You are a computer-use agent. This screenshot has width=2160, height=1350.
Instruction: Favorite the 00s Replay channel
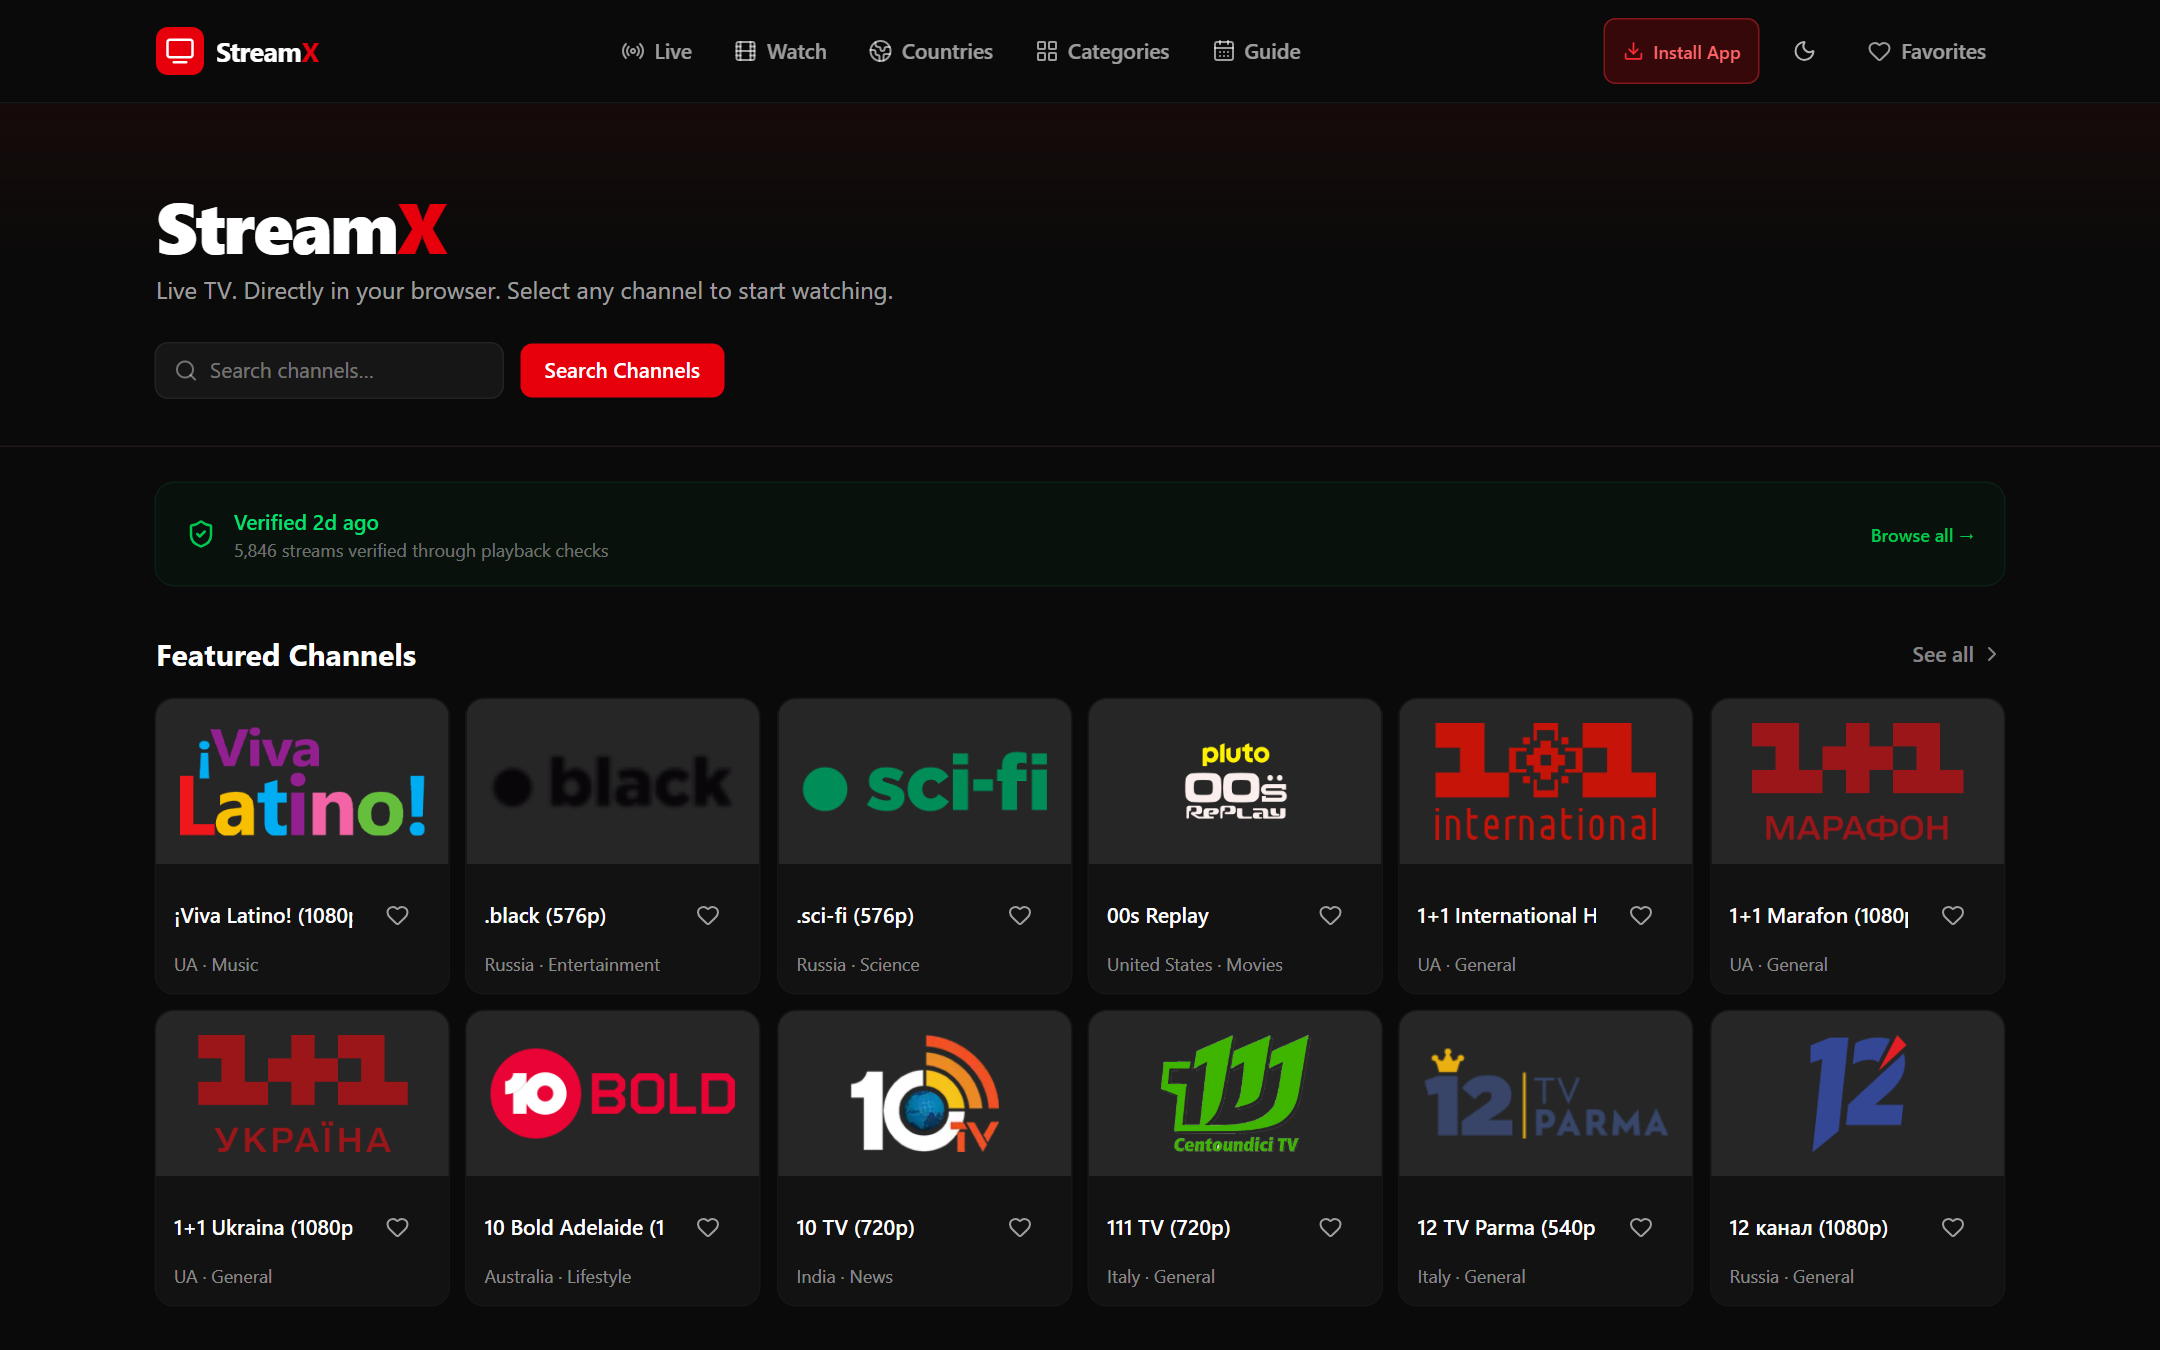point(1330,915)
